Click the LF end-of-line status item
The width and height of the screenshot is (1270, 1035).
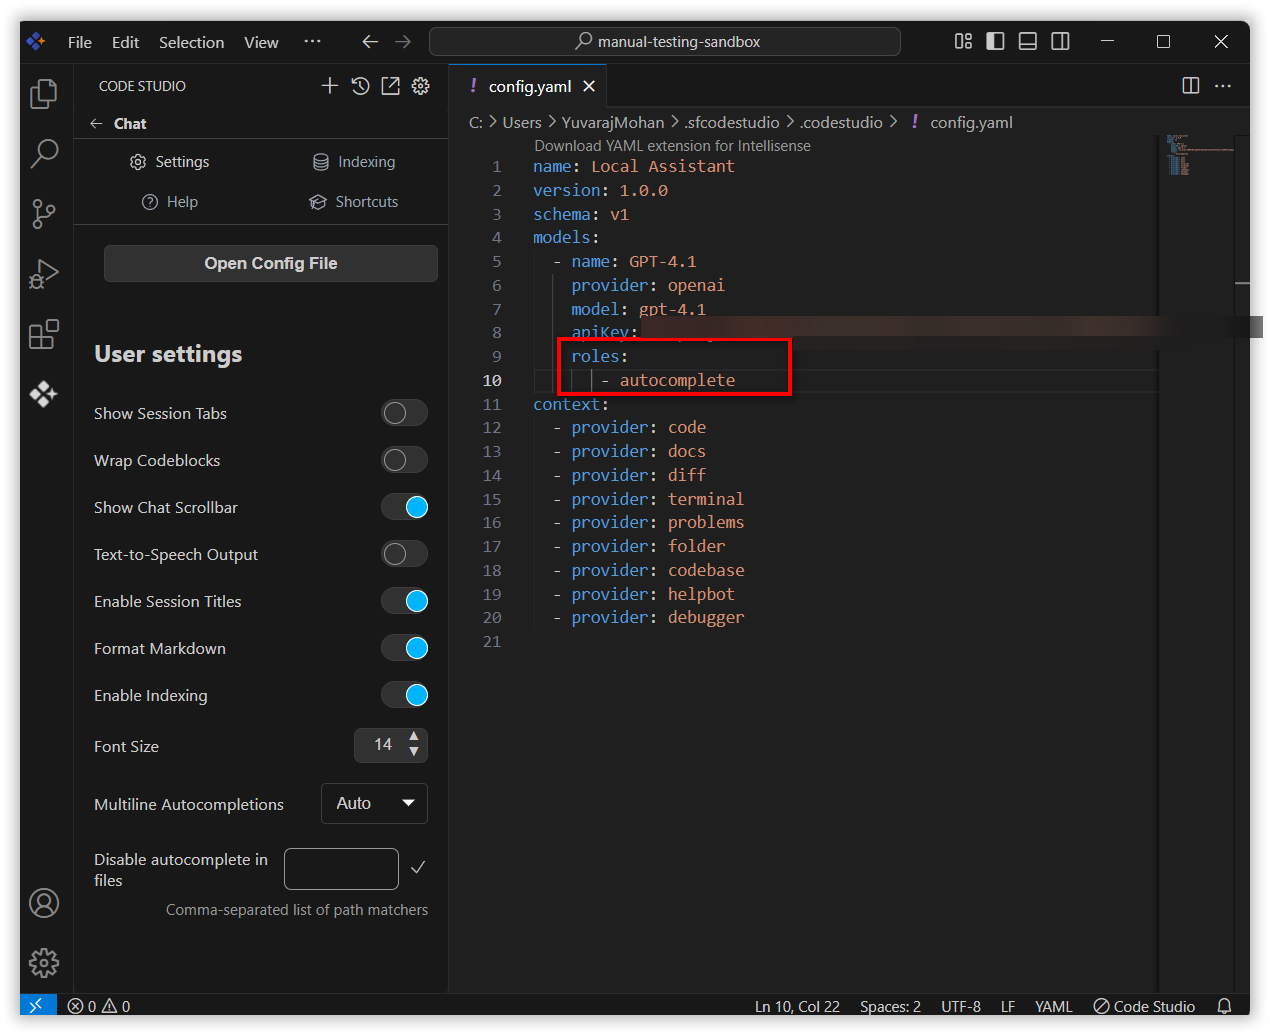click(x=1008, y=1006)
